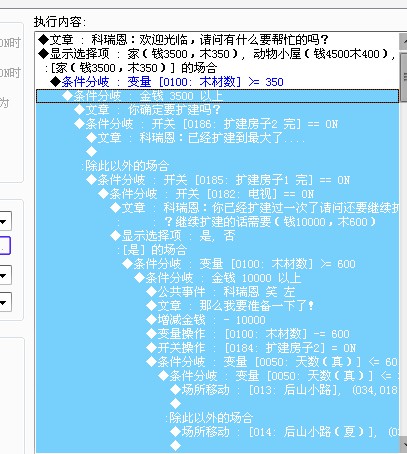Select the 电视 == ON switch condition
Image resolution: width=407 pixels, height=454 pixels.
click(x=217, y=194)
